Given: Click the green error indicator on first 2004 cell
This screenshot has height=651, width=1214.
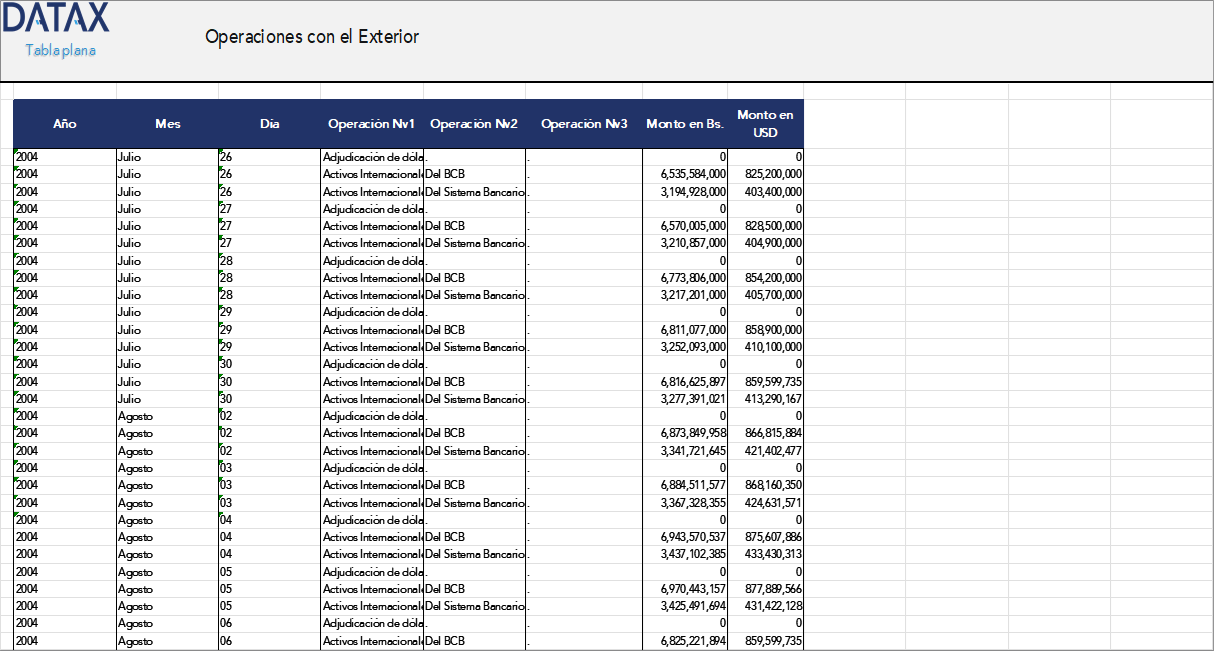Looking at the screenshot, I should [15, 151].
